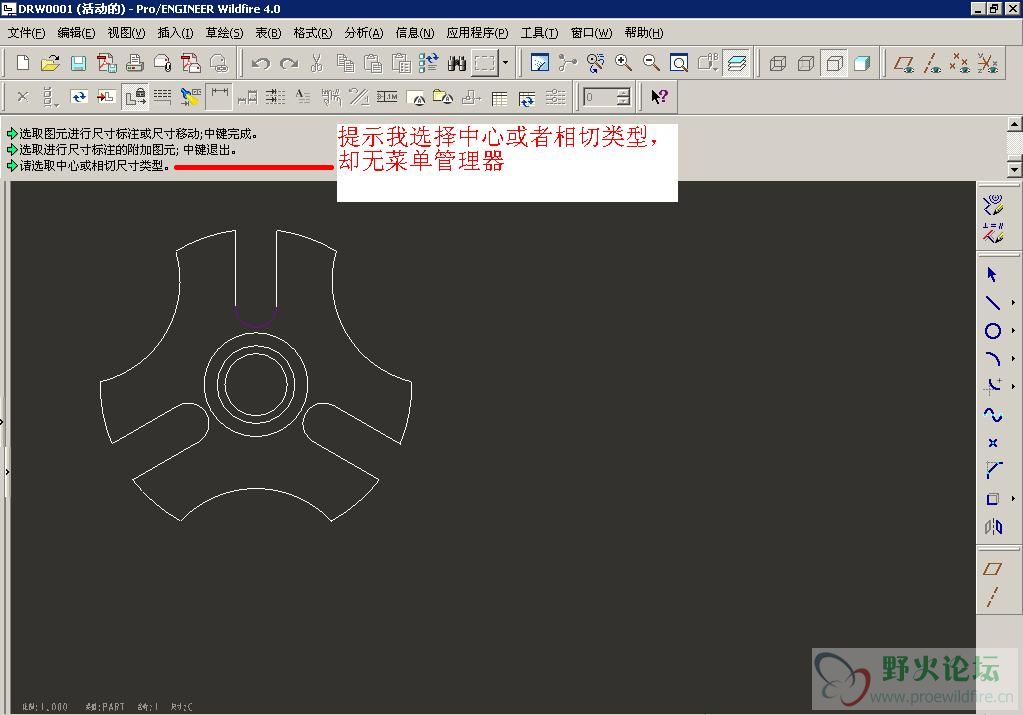Open the 表(B) menu

pyautogui.click(x=268, y=33)
